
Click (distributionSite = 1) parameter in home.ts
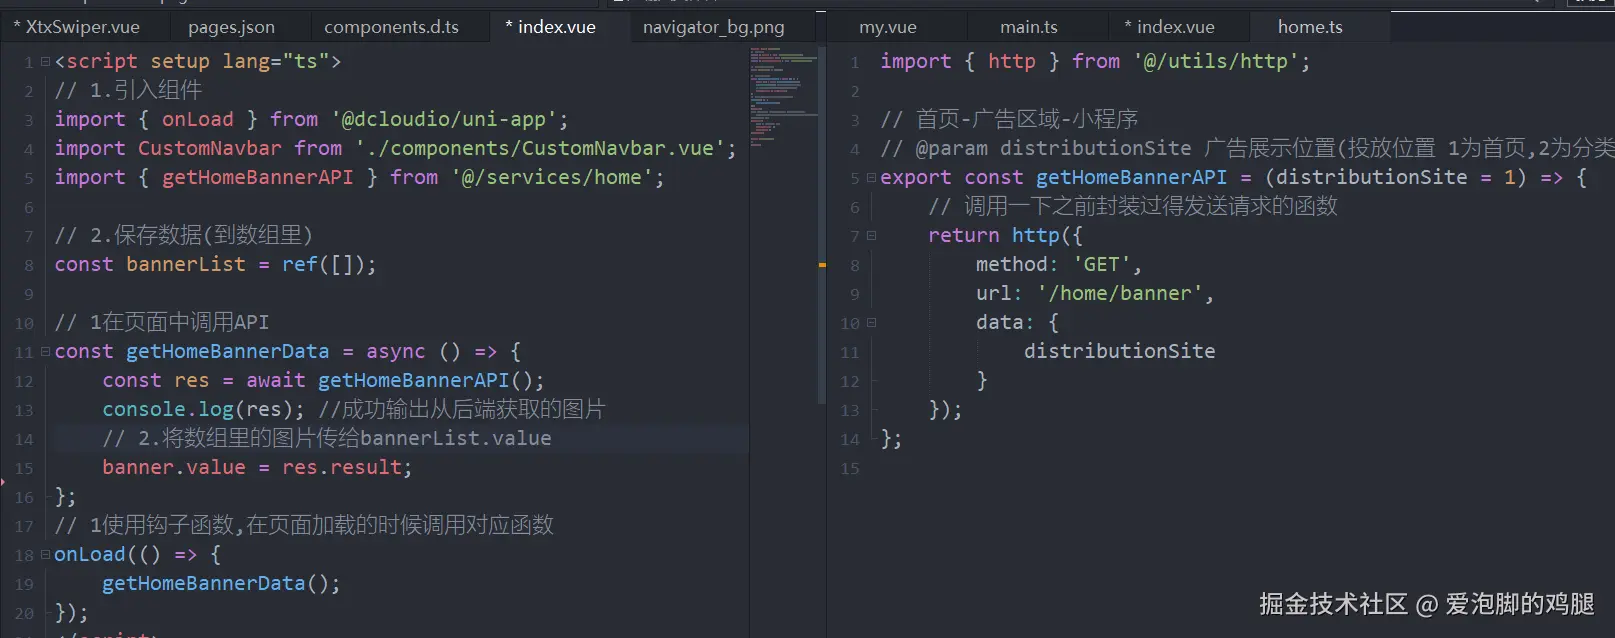point(1396,178)
